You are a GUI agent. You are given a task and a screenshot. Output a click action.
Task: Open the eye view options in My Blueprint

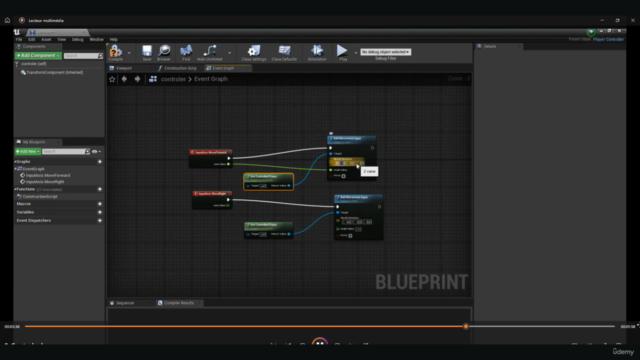pos(96,151)
